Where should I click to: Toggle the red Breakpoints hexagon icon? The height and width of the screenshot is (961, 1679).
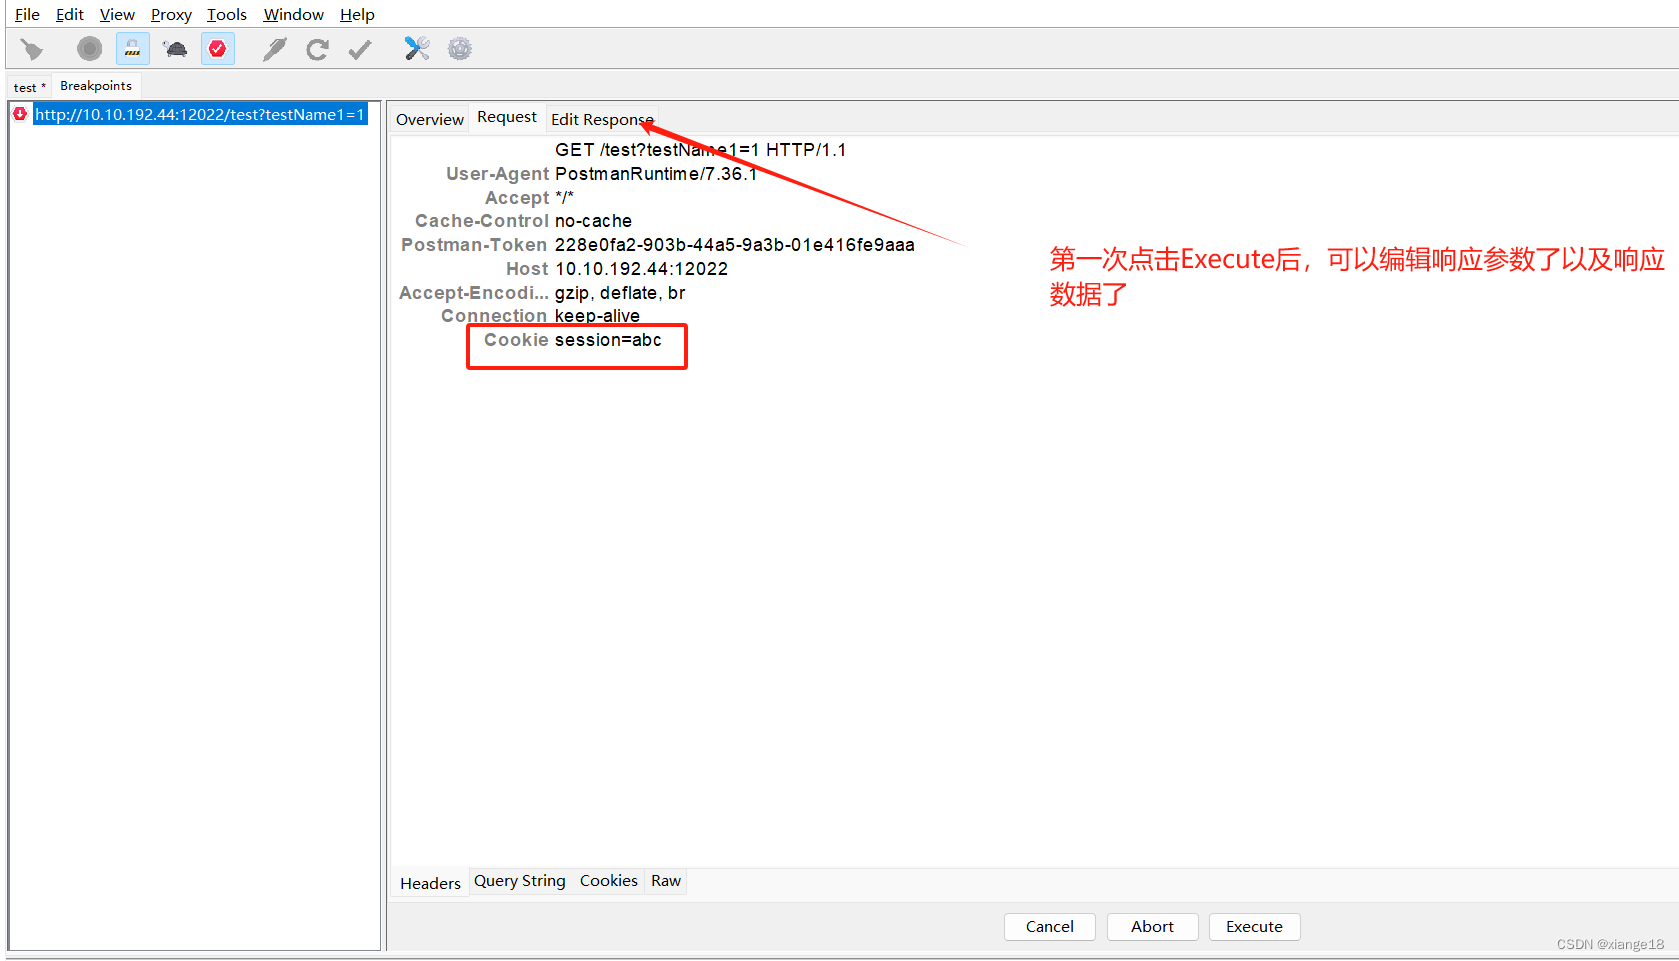pos(218,49)
